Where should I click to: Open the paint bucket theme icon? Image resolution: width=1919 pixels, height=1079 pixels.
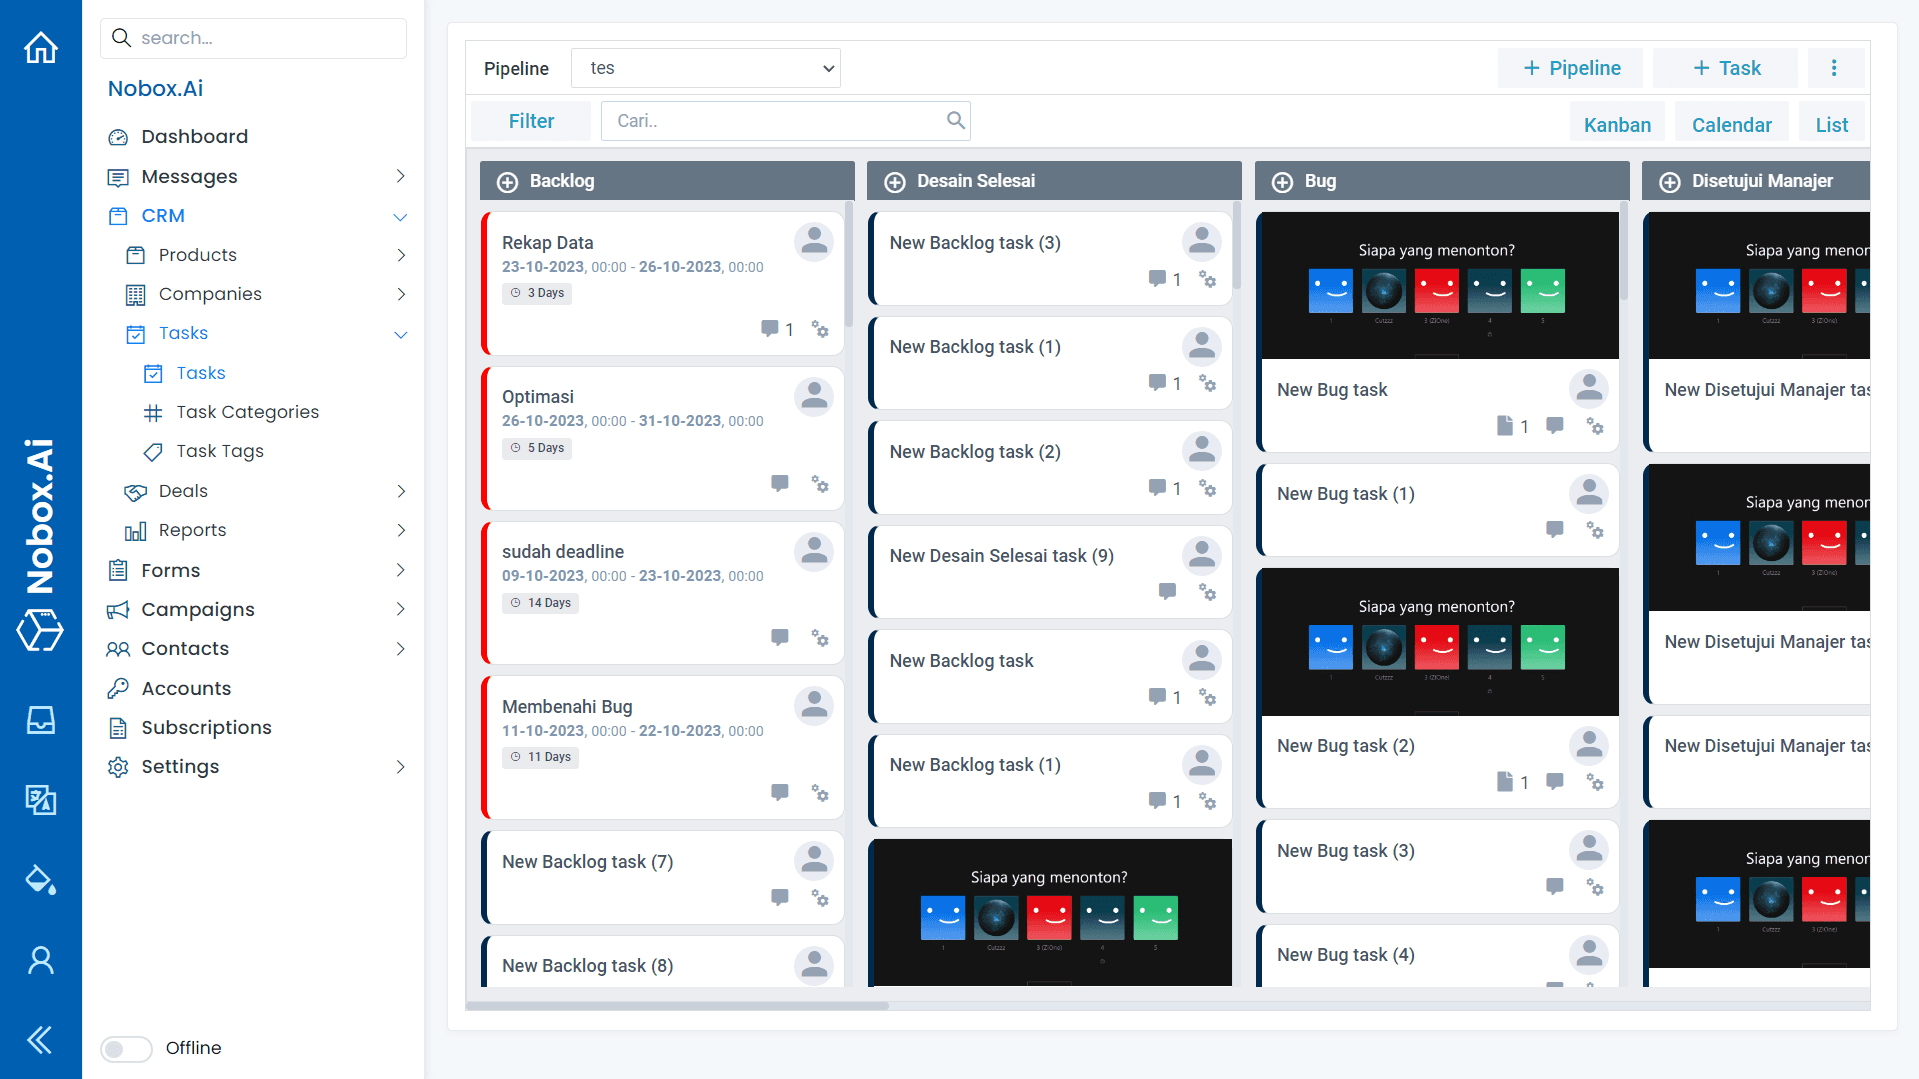coord(41,879)
